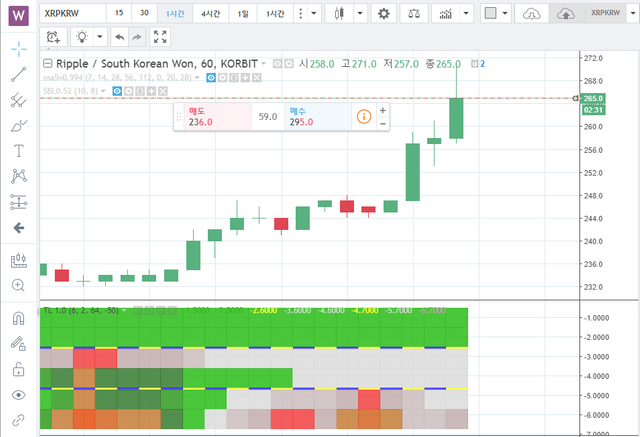This screenshot has width=640, height=437.
Task: Click the orange info icon in trade panel
Action: [364, 117]
